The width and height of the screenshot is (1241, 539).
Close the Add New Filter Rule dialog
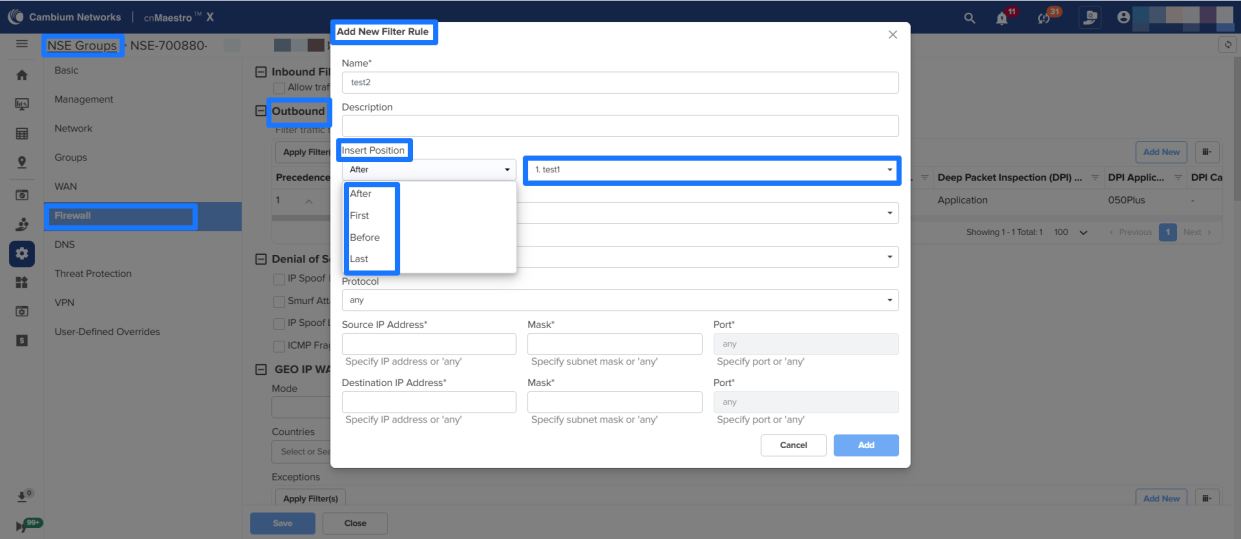pos(893,35)
